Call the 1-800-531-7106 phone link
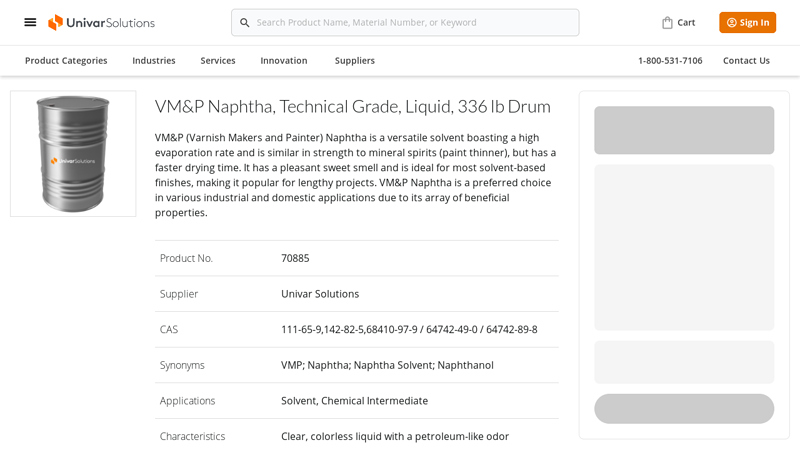The image size is (800, 450). [670, 61]
